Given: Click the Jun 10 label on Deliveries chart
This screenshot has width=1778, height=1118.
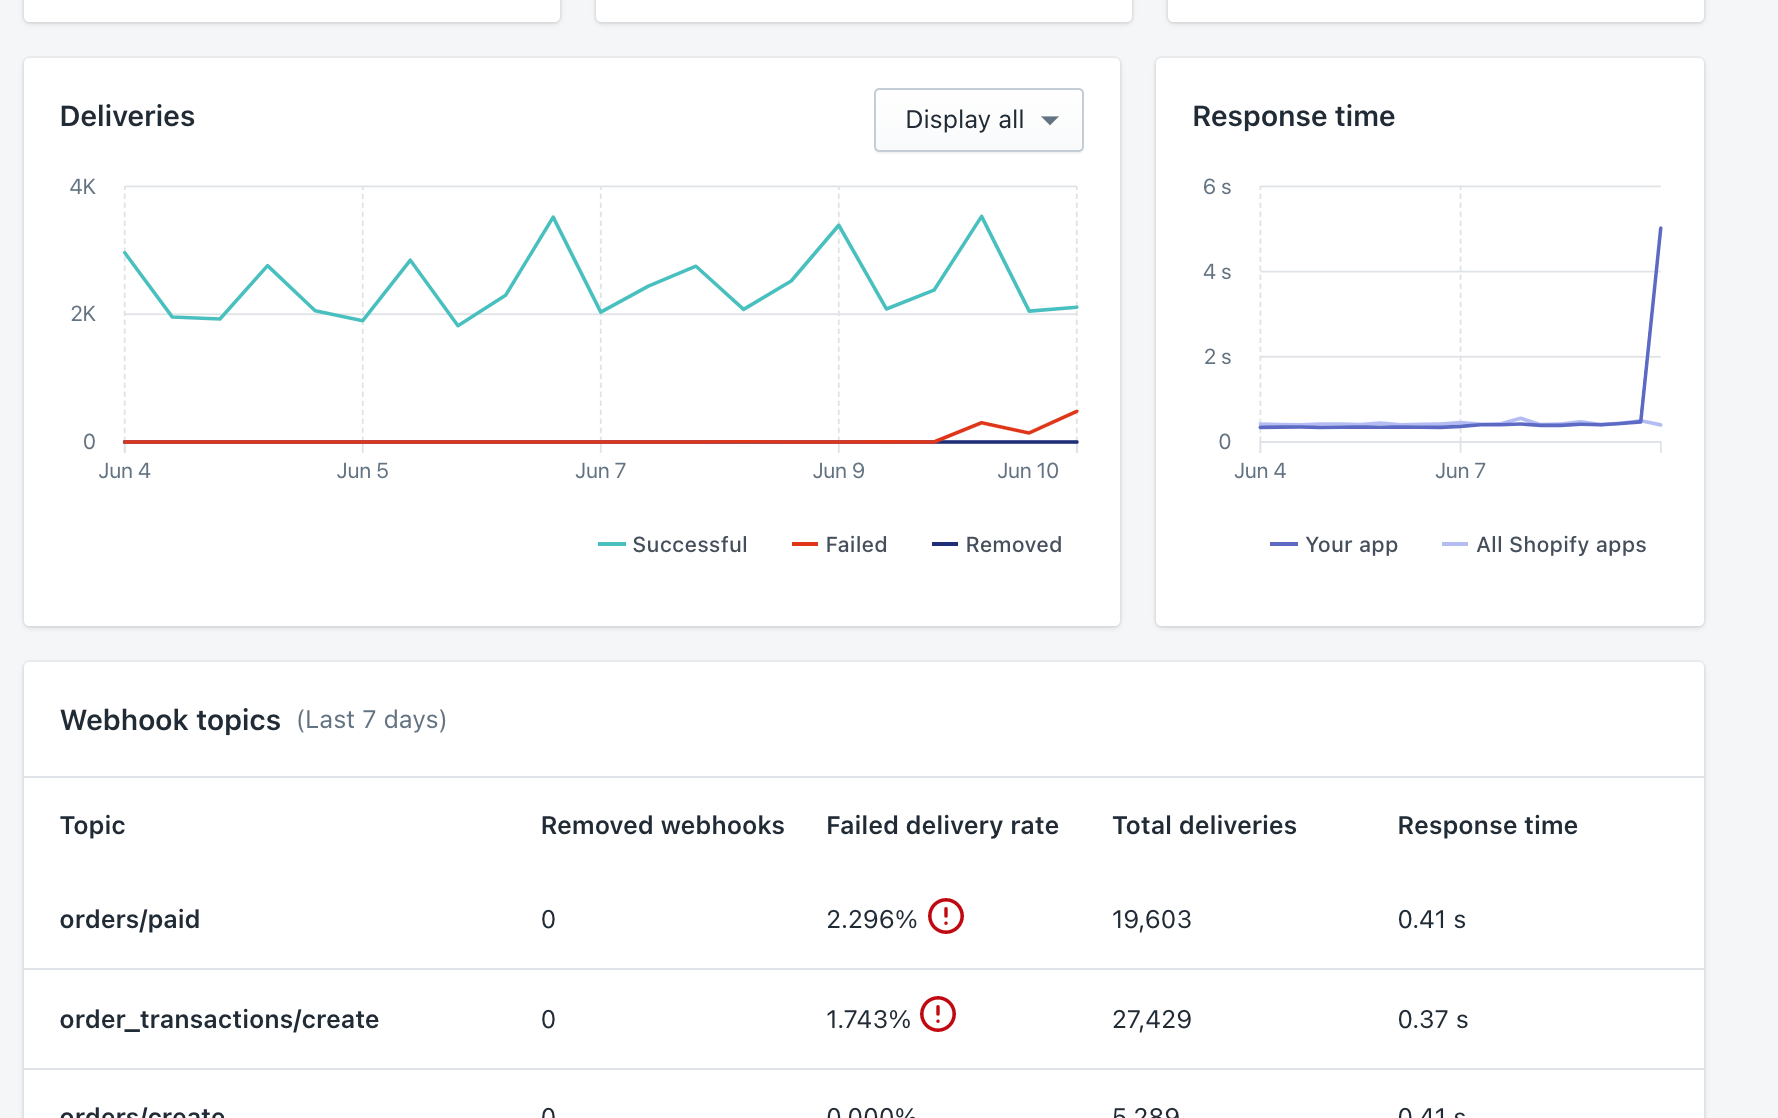Looking at the screenshot, I should coord(1028,471).
